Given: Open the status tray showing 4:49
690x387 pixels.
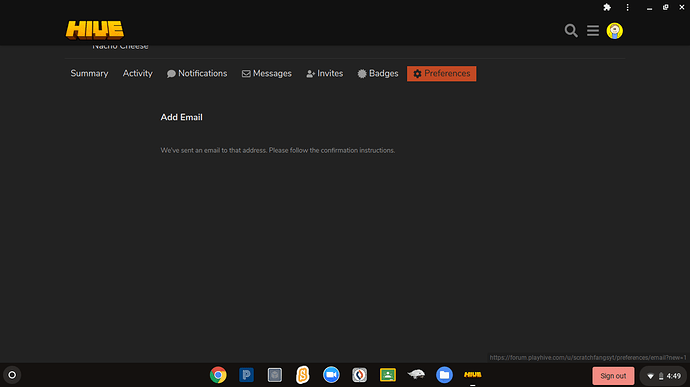Looking at the screenshot, I should point(663,376).
